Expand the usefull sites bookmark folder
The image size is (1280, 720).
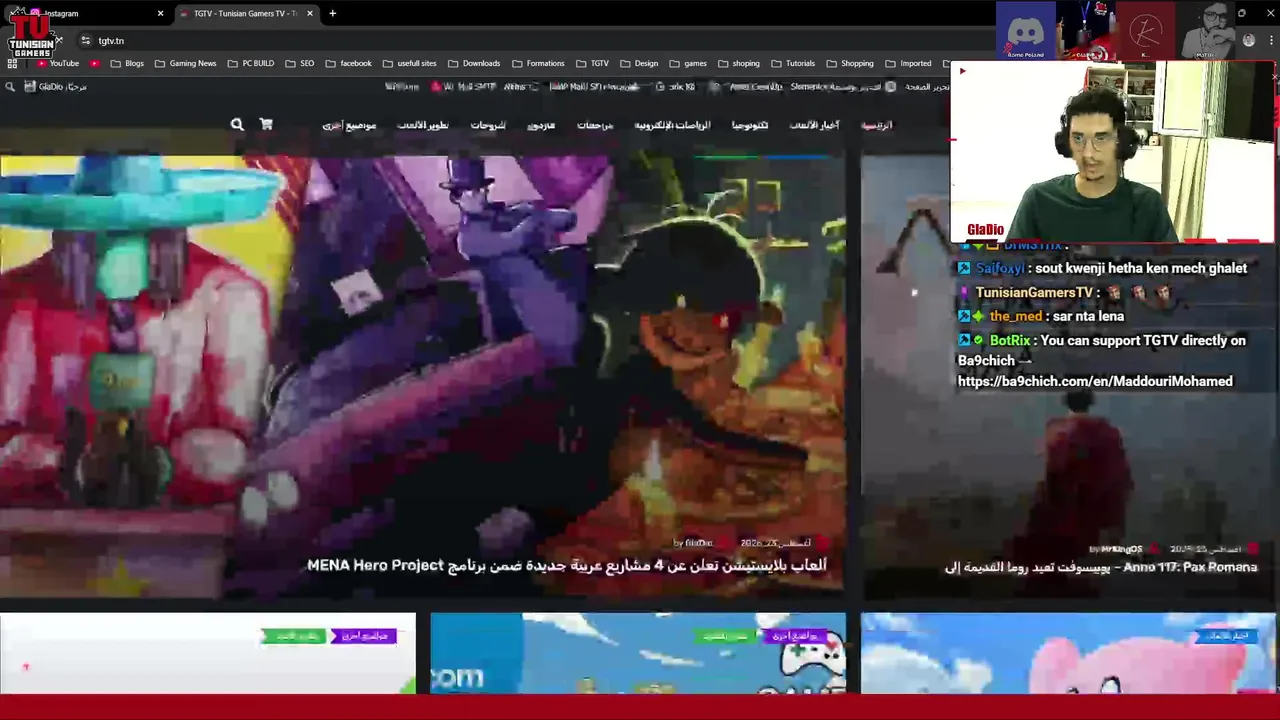point(410,63)
